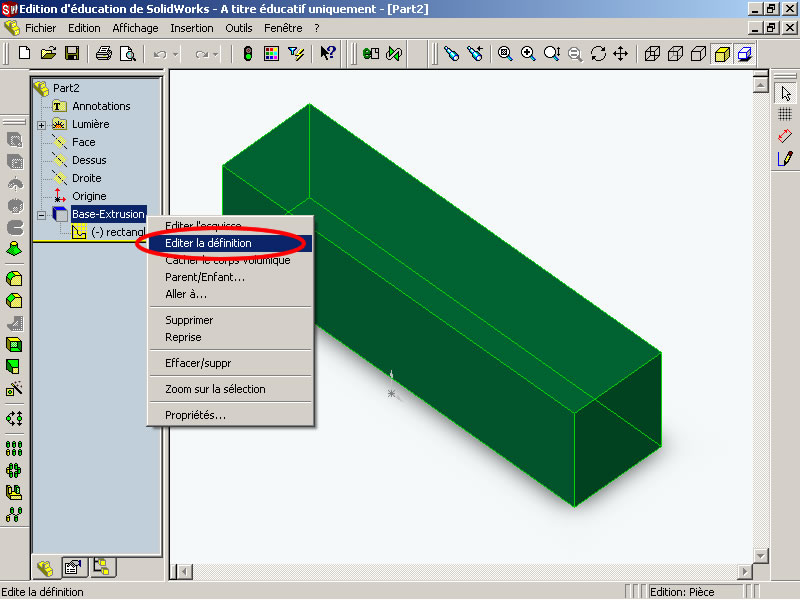This screenshot has width=800, height=600.
Task: Select the Pan view arrows icon
Action: tap(620, 53)
